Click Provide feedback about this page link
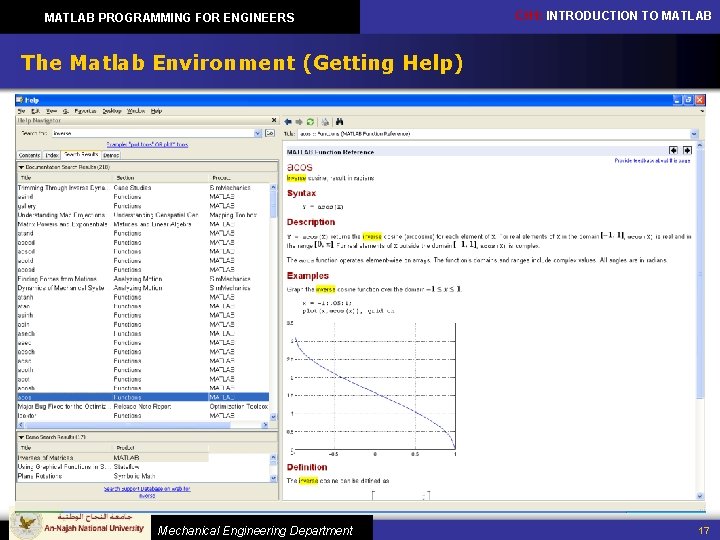This screenshot has height=540, width=720. [652, 161]
